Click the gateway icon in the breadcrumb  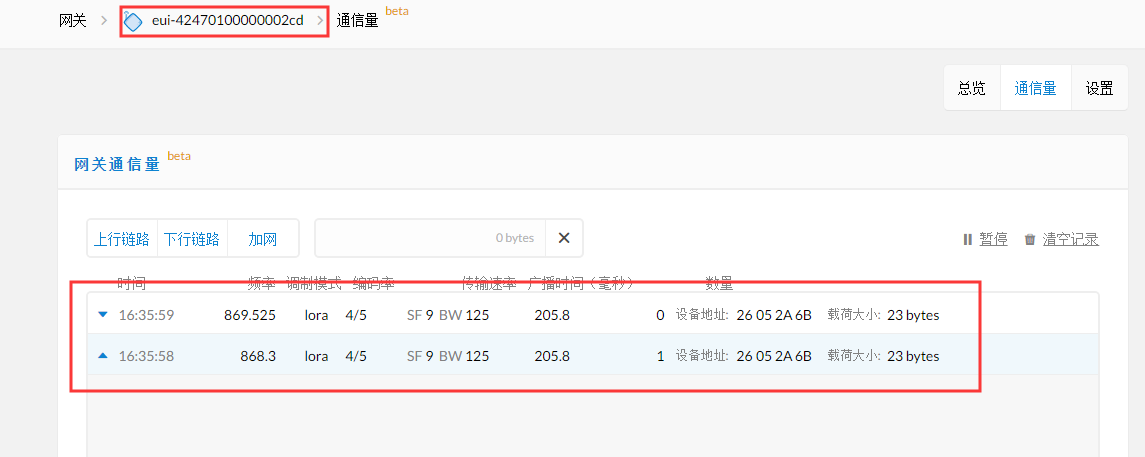[133, 21]
